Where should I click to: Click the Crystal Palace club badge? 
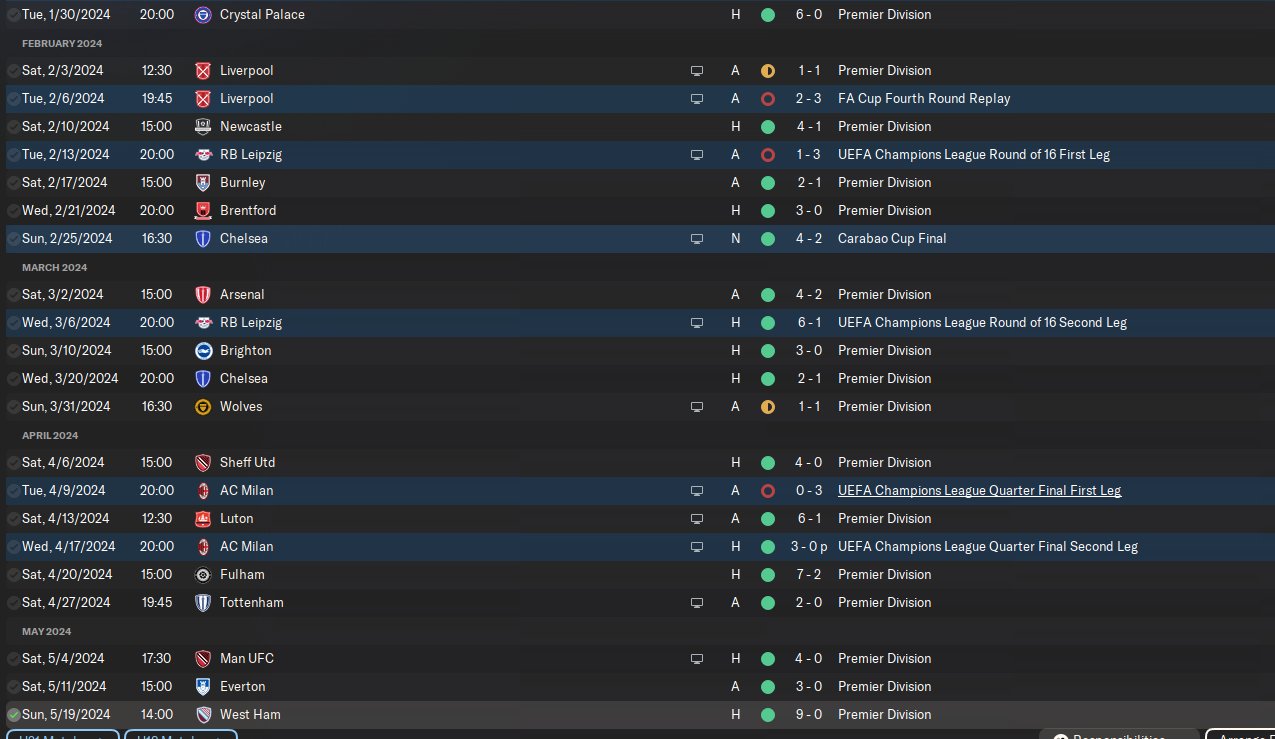[203, 15]
